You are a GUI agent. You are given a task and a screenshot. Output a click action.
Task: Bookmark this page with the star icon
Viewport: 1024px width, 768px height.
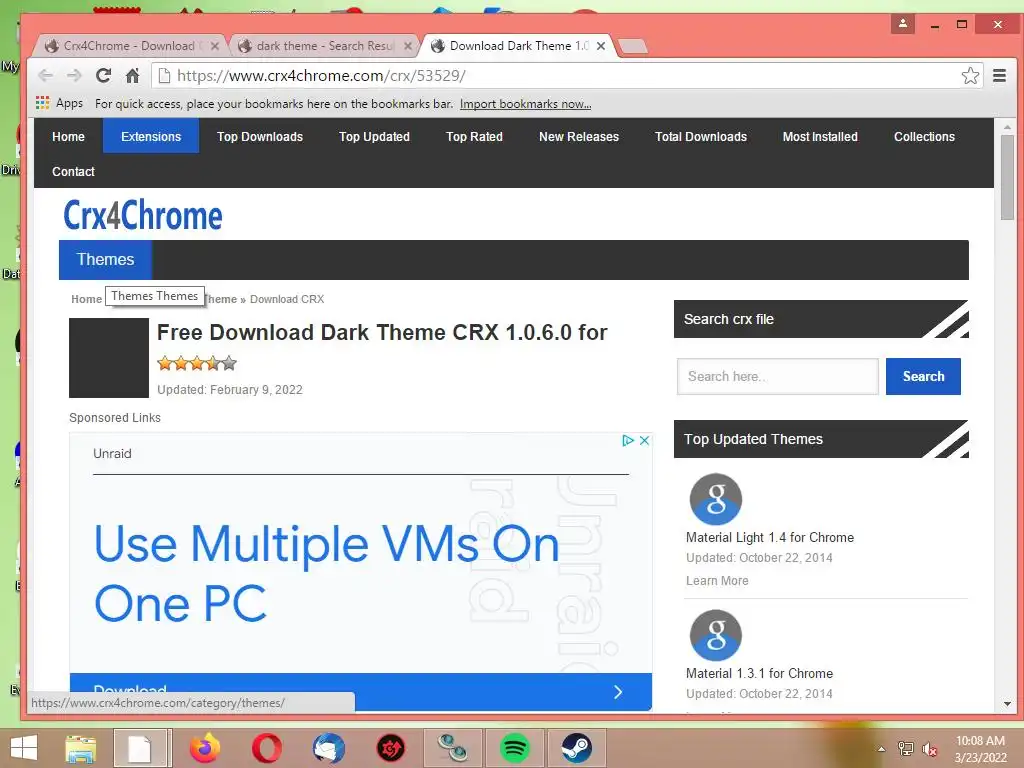pyautogui.click(x=970, y=76)
